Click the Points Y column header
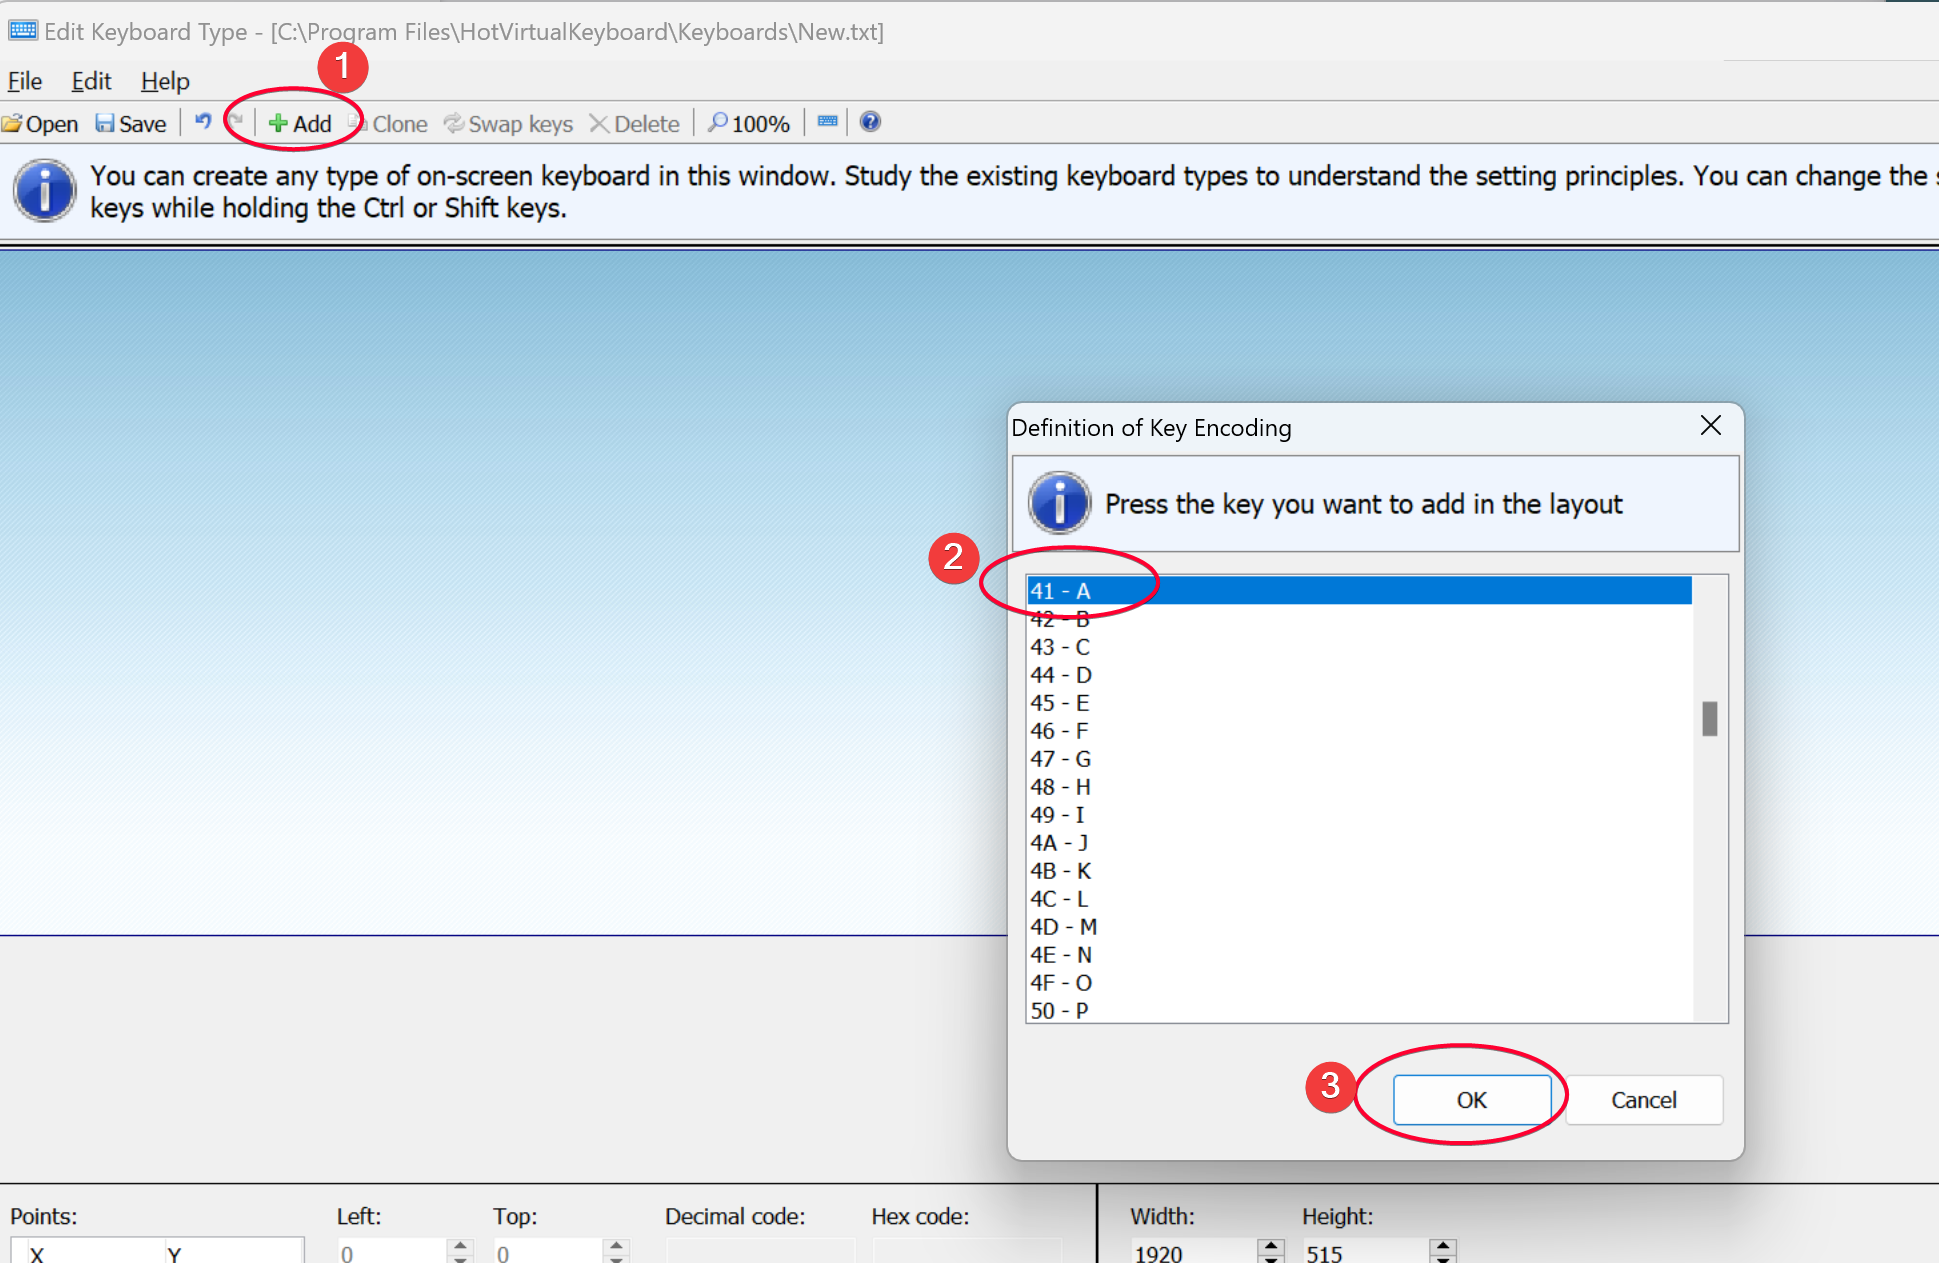The width and height of the screenshot is (1939, 1263). coord(234,1253)
